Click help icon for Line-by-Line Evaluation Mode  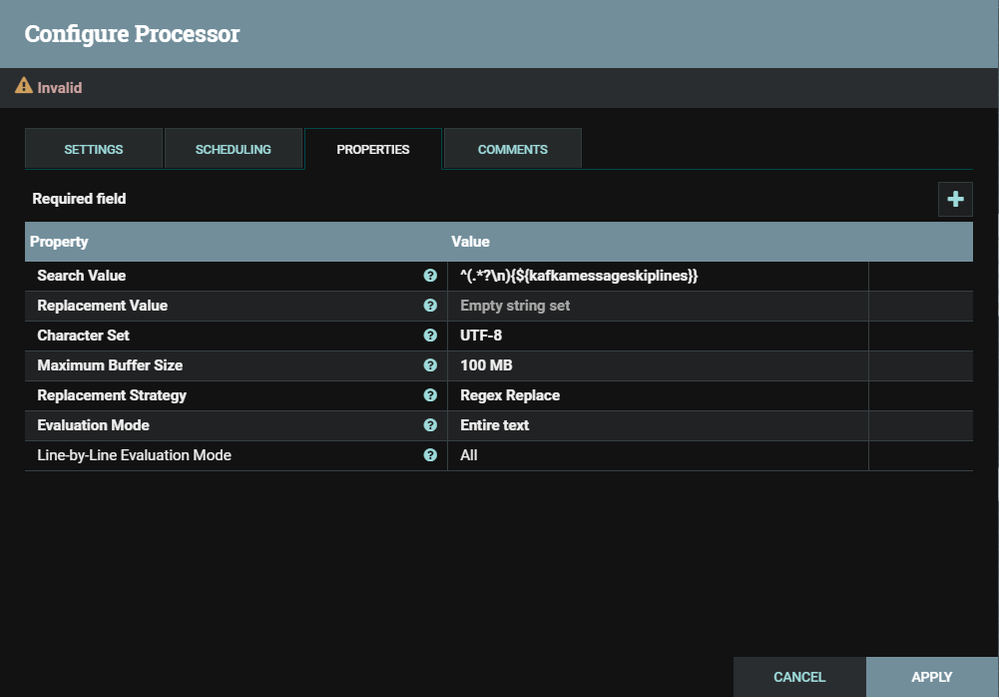click(x=430, y=455)
